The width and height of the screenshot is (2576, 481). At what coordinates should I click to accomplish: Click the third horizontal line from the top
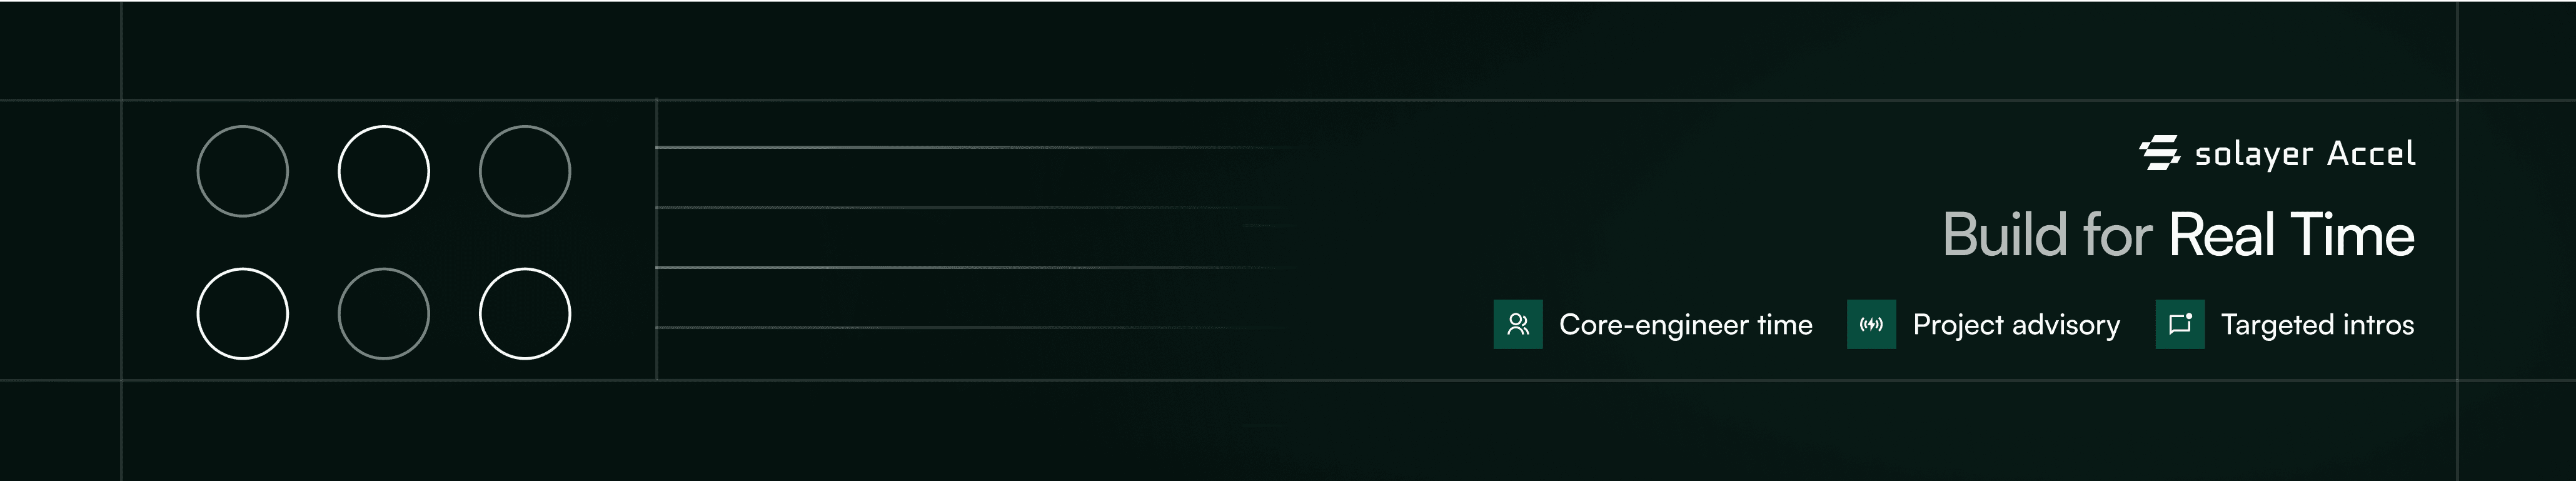click(x=950, y=267)
